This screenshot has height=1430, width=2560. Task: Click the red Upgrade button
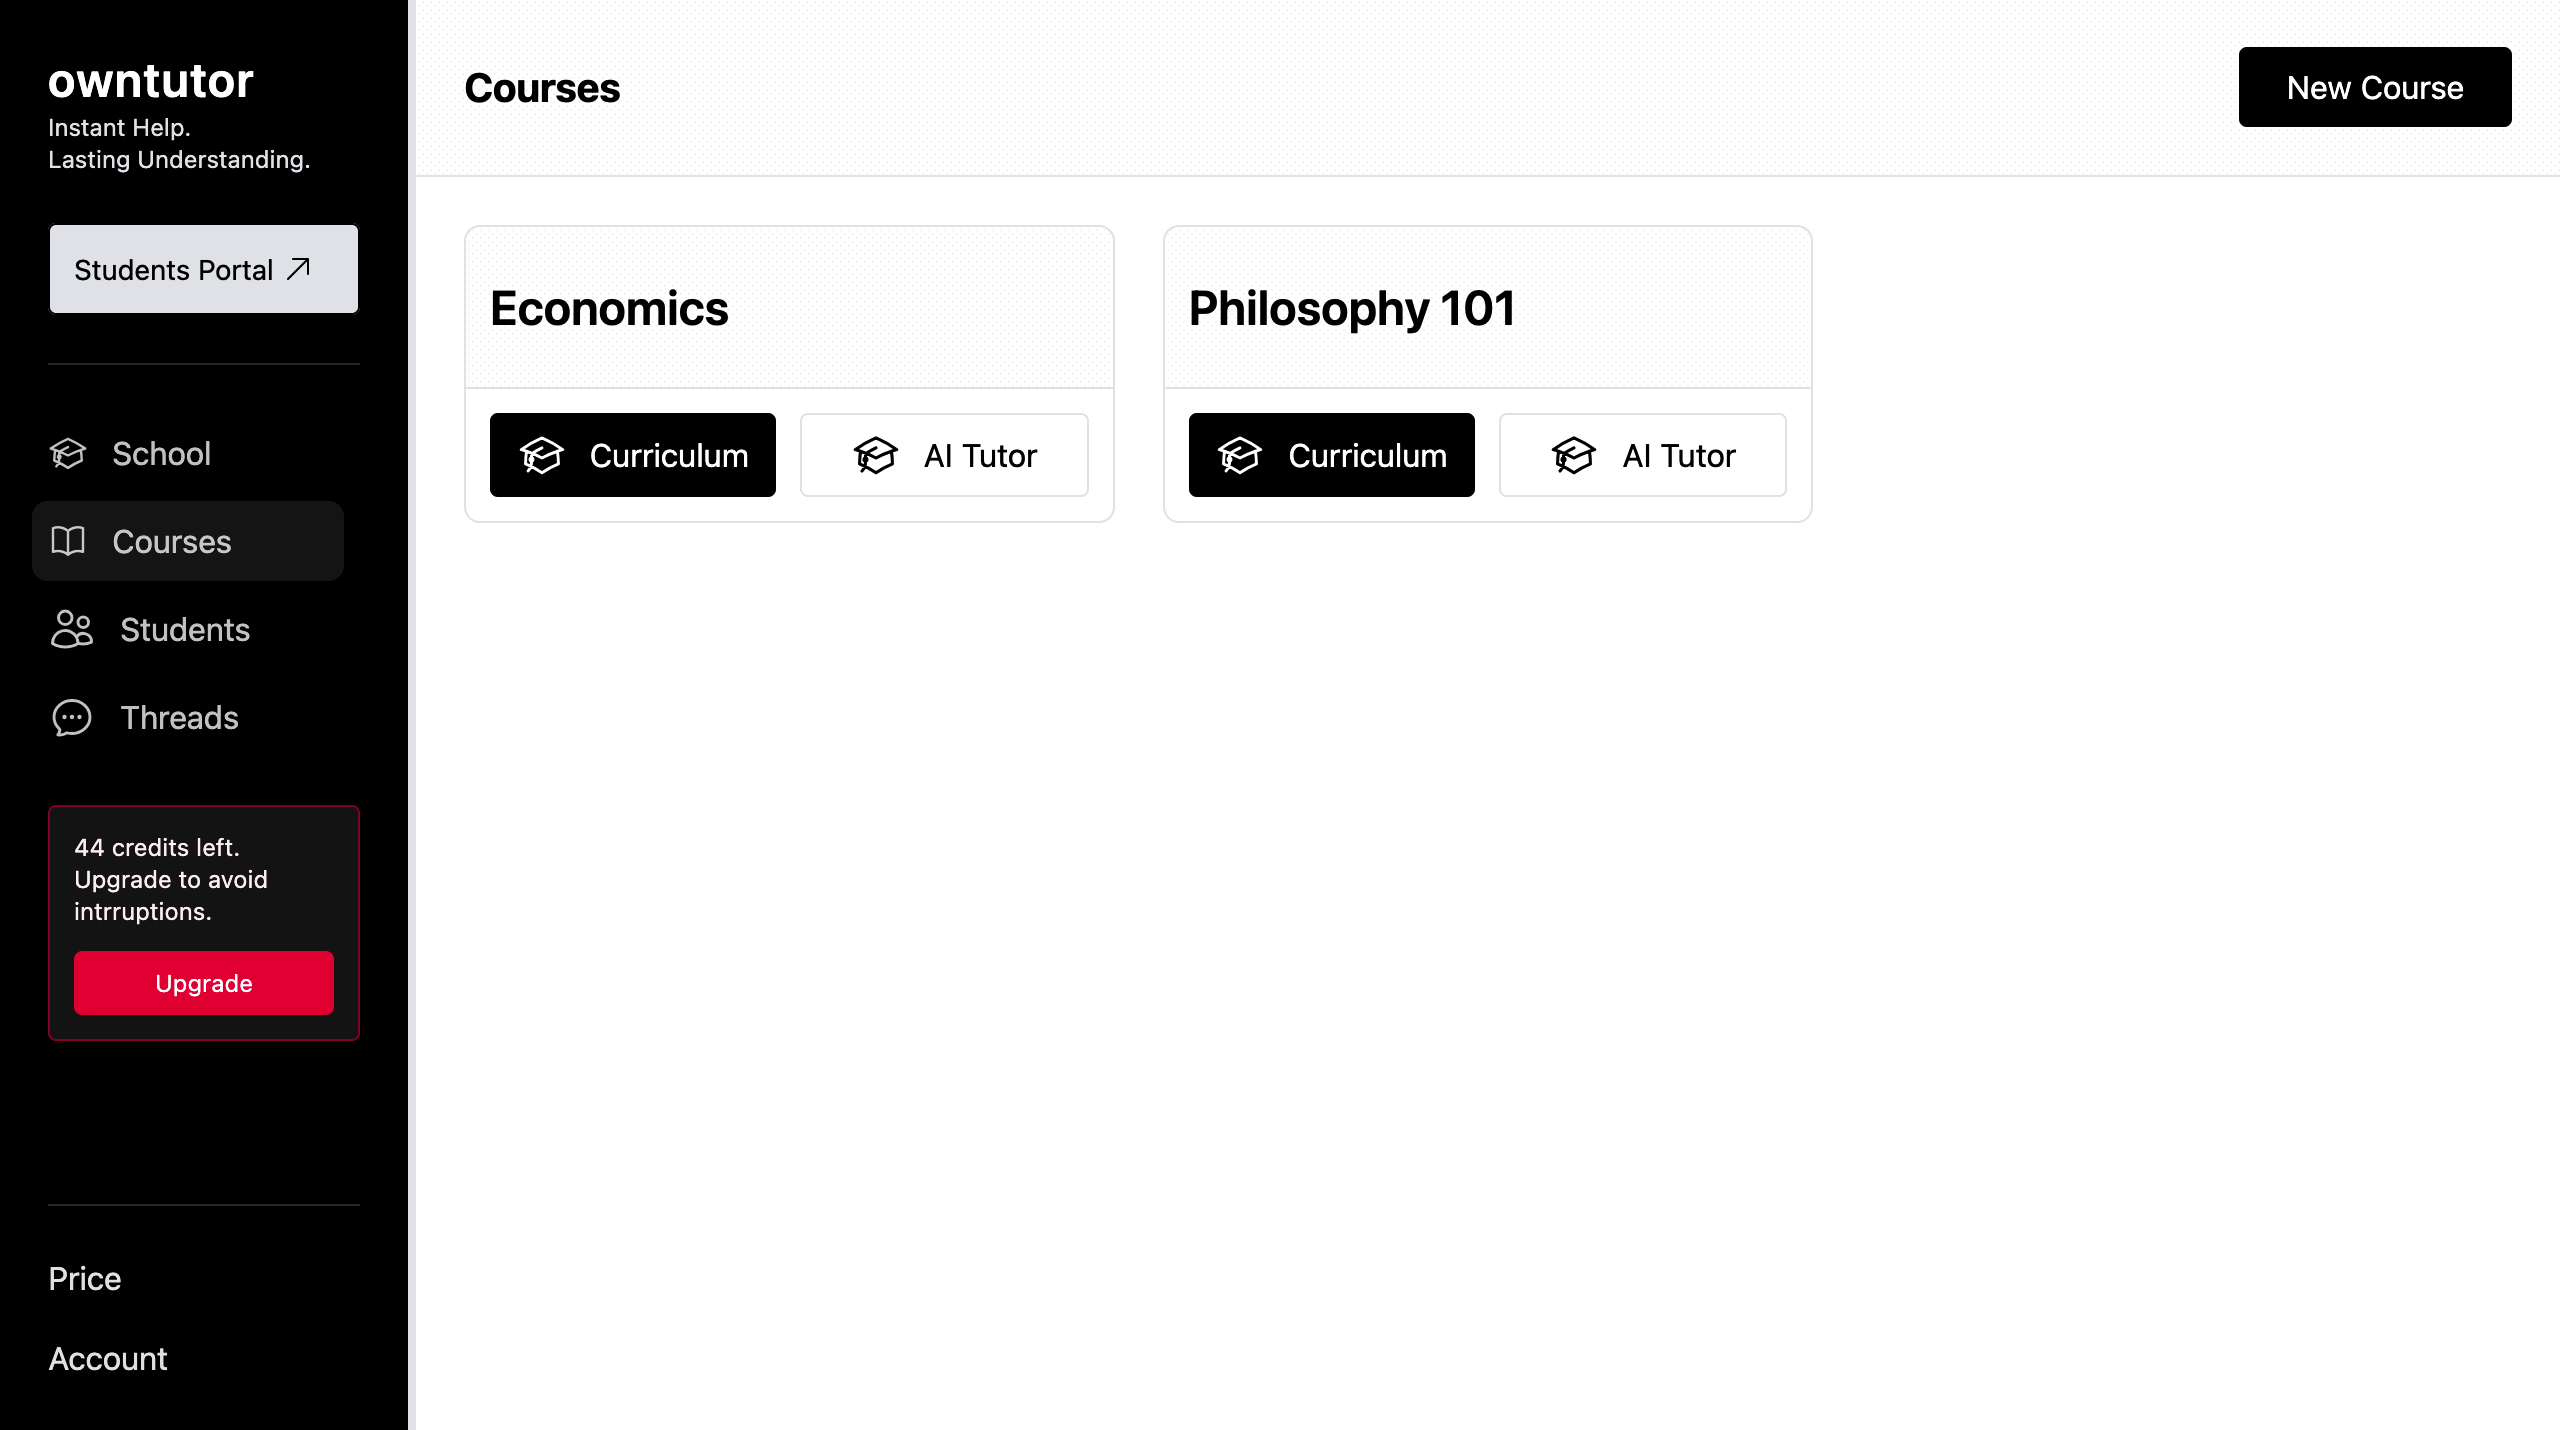(x=203, y=983)
